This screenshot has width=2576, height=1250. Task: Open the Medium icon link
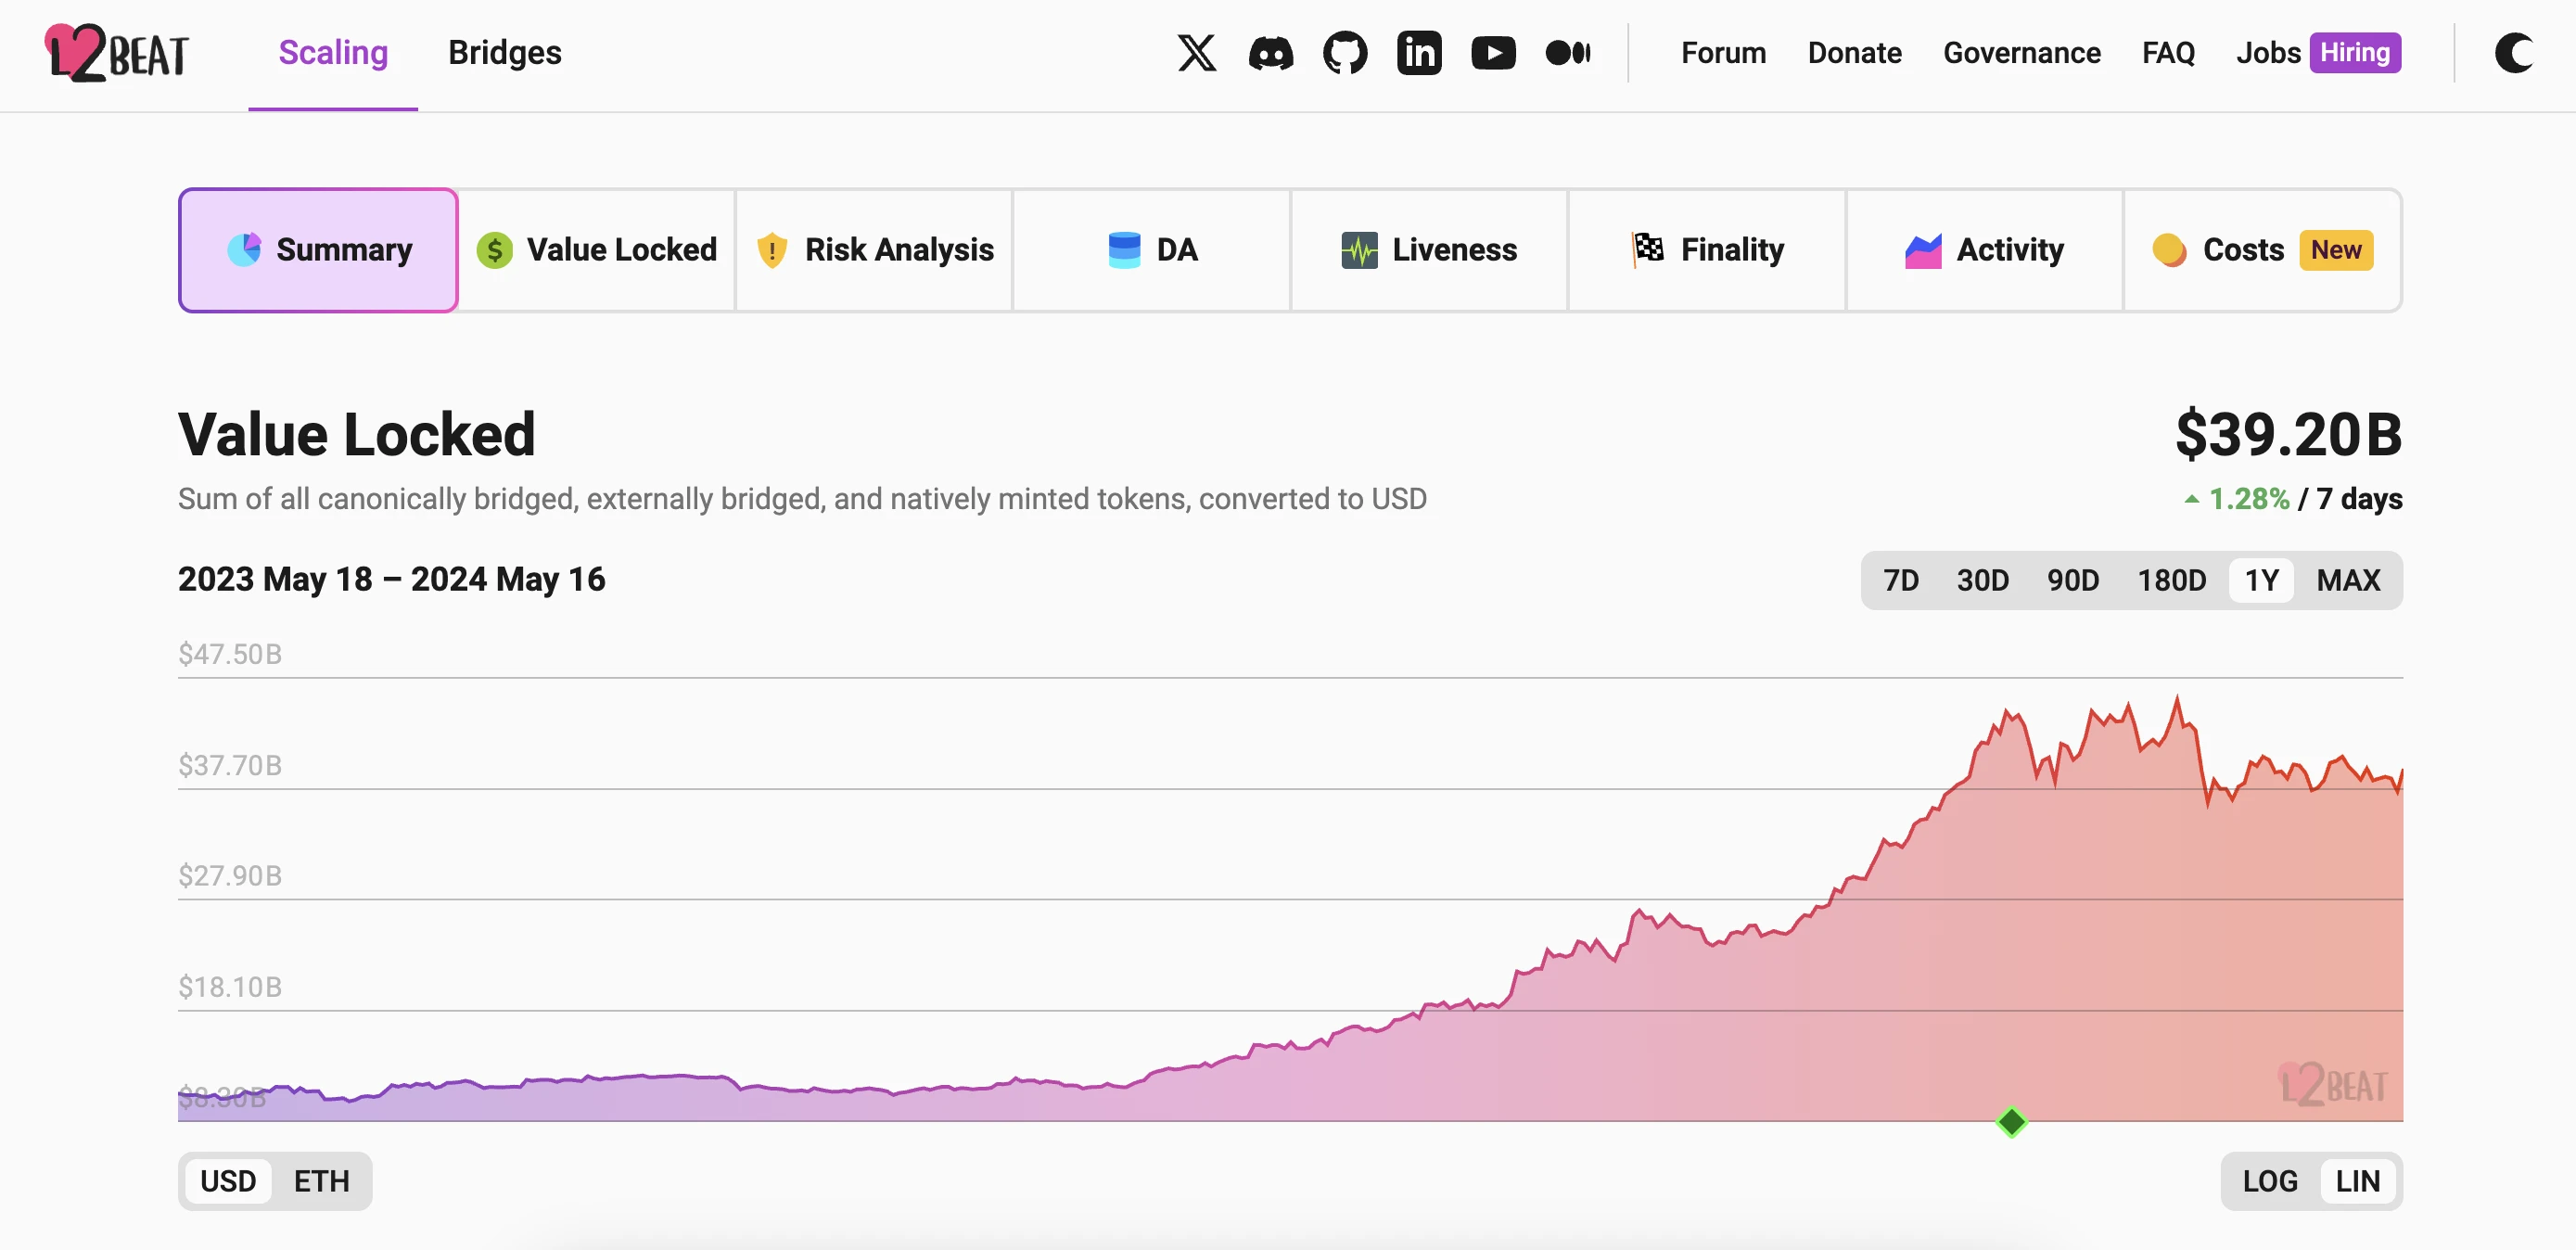1567,53
